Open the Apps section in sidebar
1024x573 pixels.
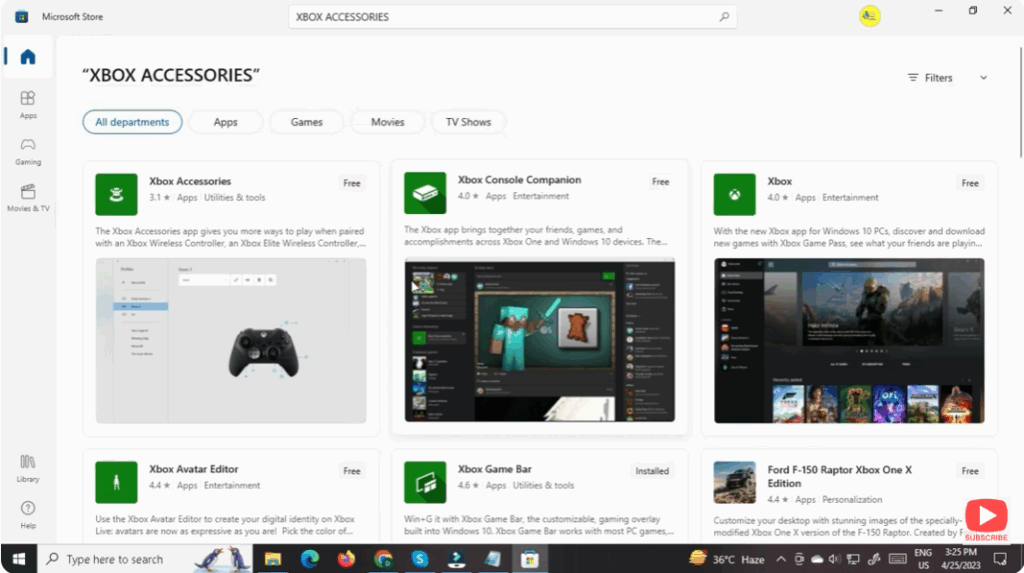point(28,103)
